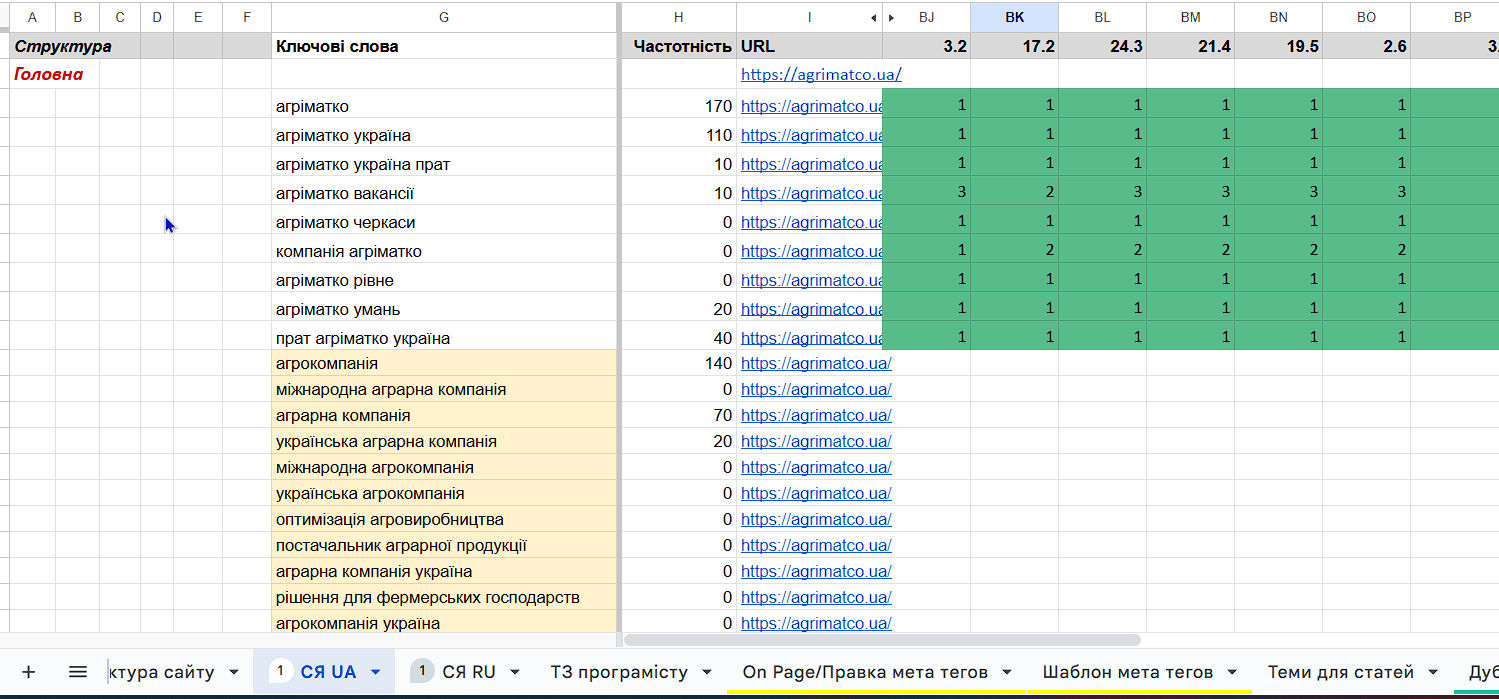Select column BK header
The height and width of the screenshot is (699, 1499).
pyautogui.click(x=1014, y=17)
